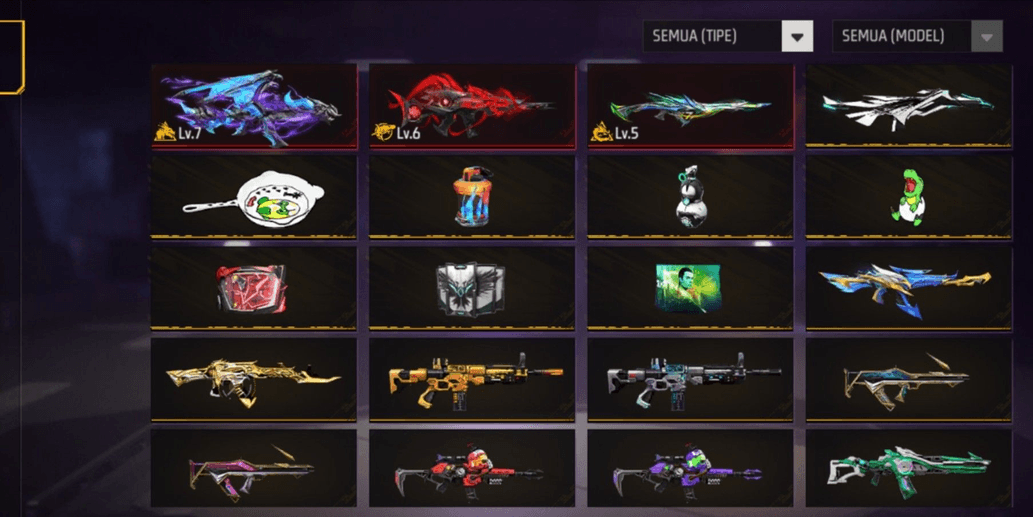Select the purple character sniper skin

tap(690, 468)
